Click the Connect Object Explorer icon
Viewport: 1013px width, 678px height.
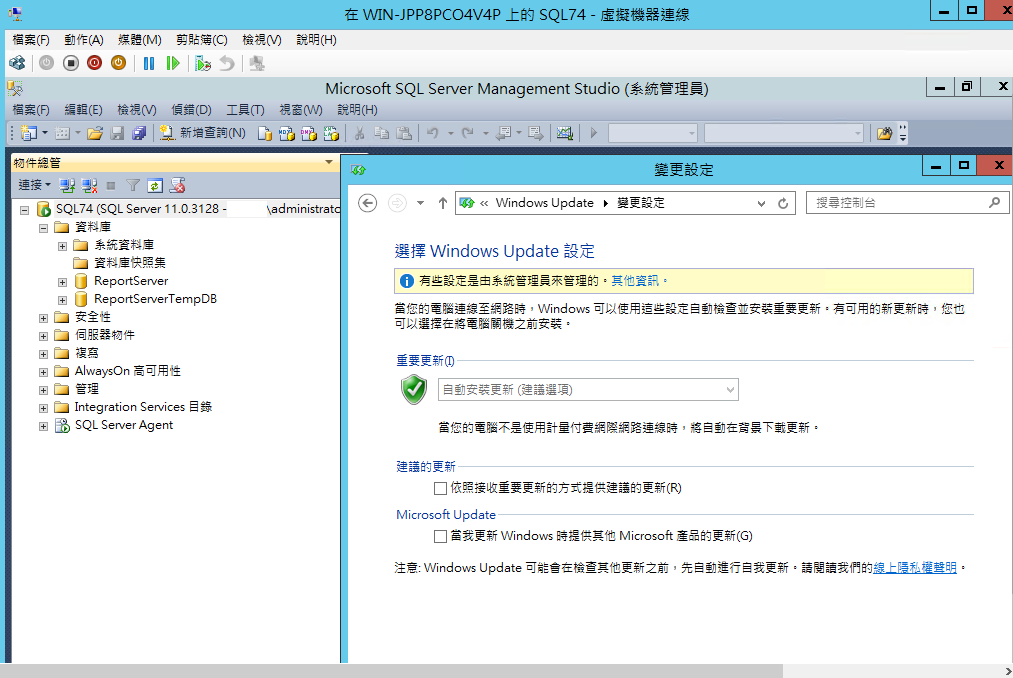pos(67,186)
